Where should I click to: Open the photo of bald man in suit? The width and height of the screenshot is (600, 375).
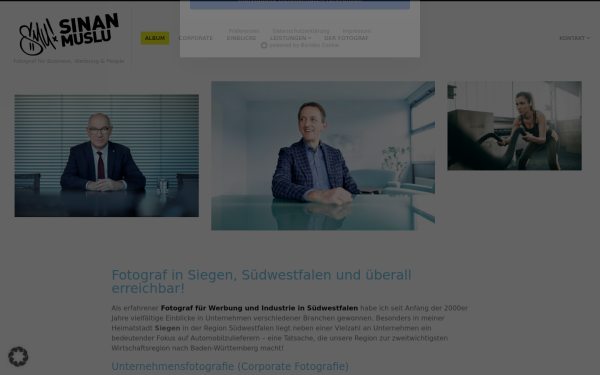pos(106,156)
